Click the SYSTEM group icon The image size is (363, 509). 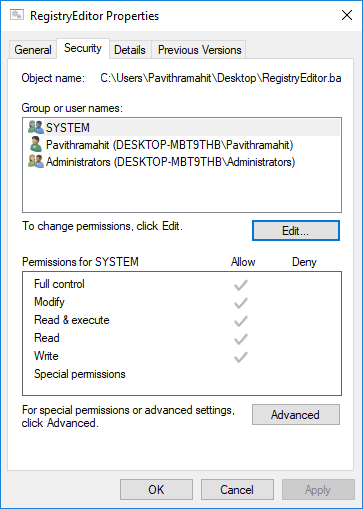pos(36,127)
